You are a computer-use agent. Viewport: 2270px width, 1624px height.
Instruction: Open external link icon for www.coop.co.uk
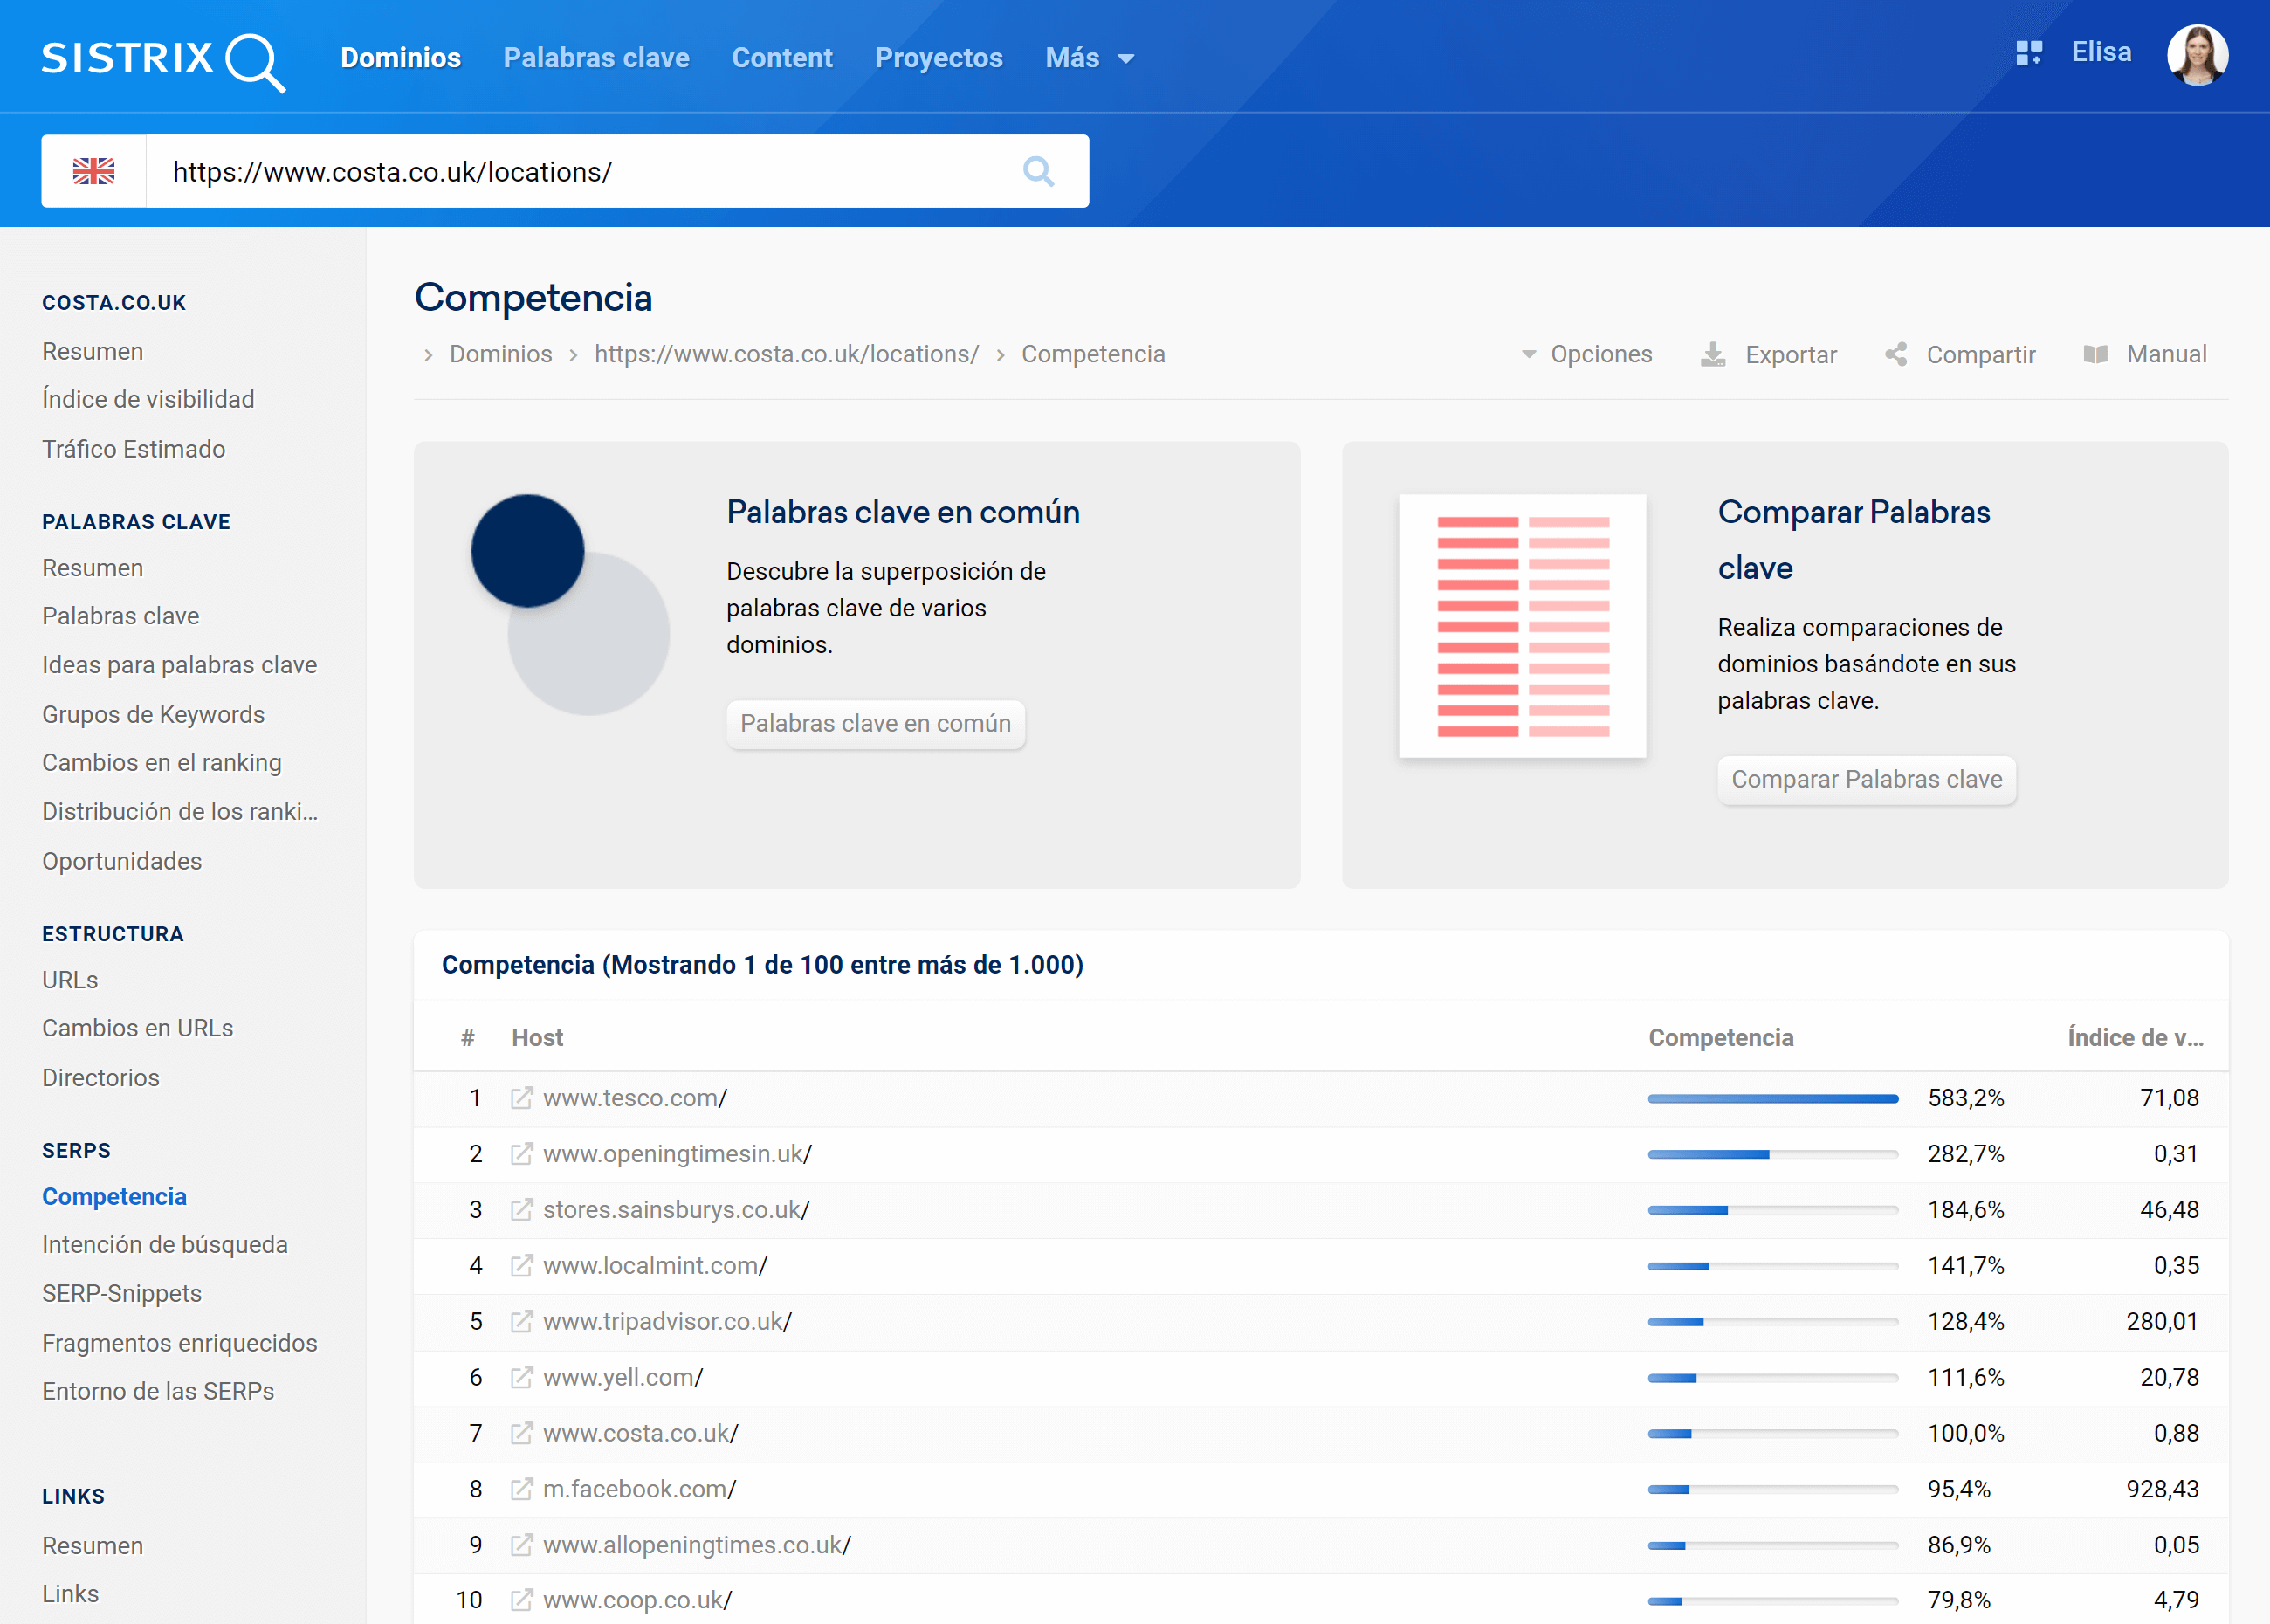click(x=521, y=1600)
